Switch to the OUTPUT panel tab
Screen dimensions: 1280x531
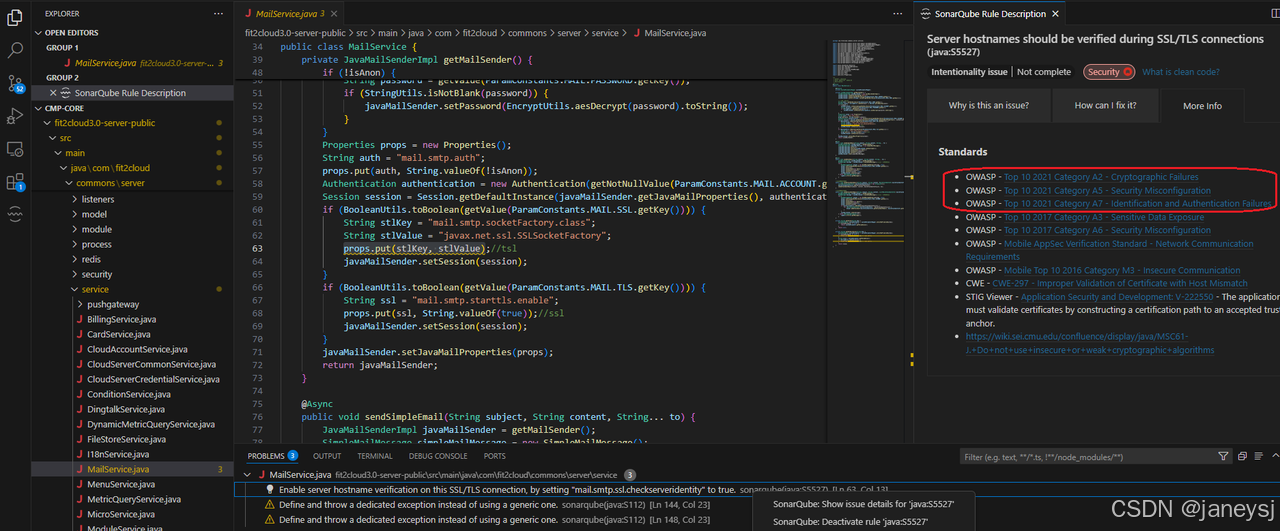pyautogui.click(x=327, y=456)
